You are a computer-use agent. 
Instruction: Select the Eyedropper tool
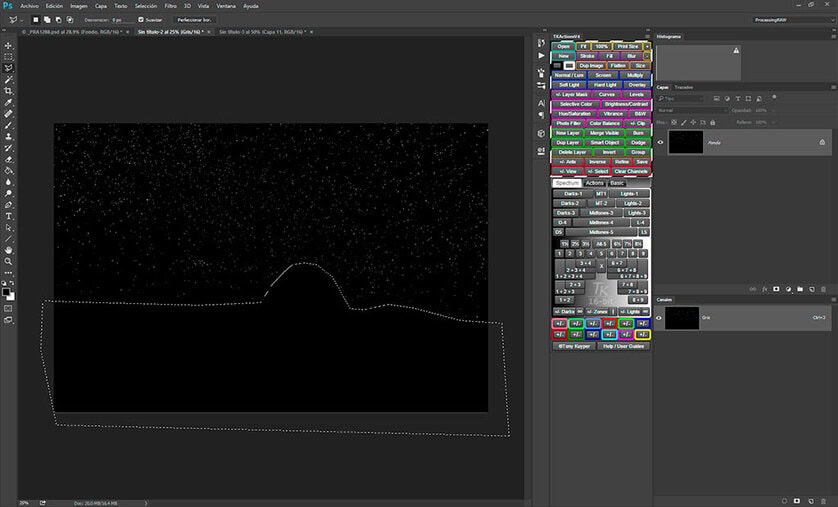coord(9,102)
